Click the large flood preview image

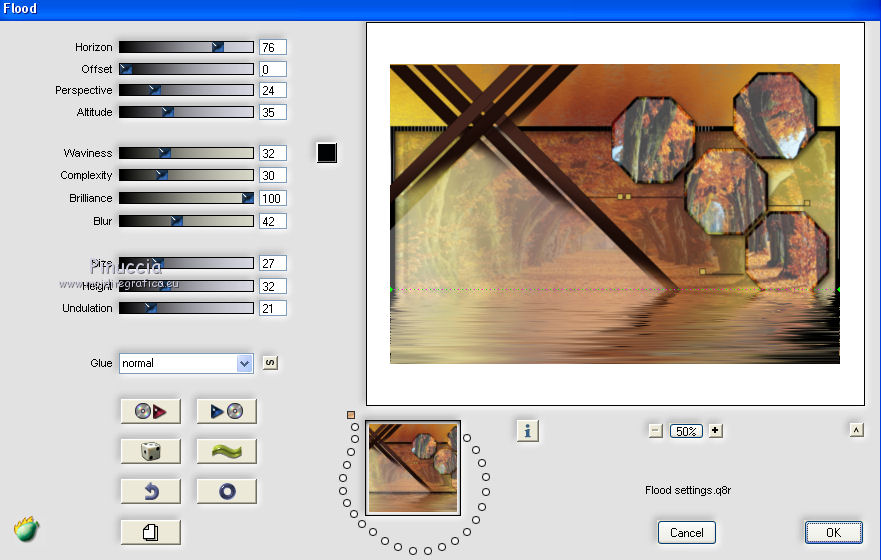[615, 213]
